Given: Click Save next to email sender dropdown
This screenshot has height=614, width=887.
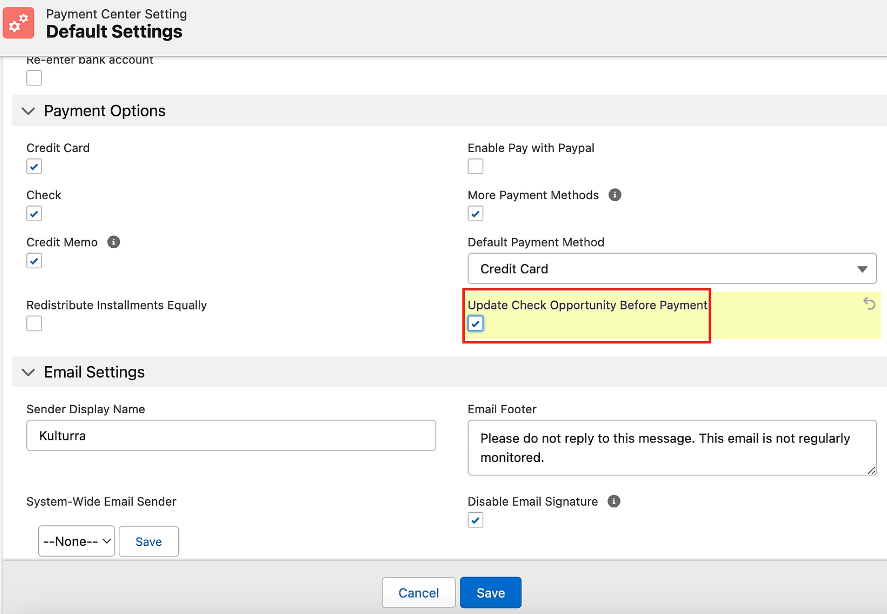Looking at the screenshot, I should point(148,541).
